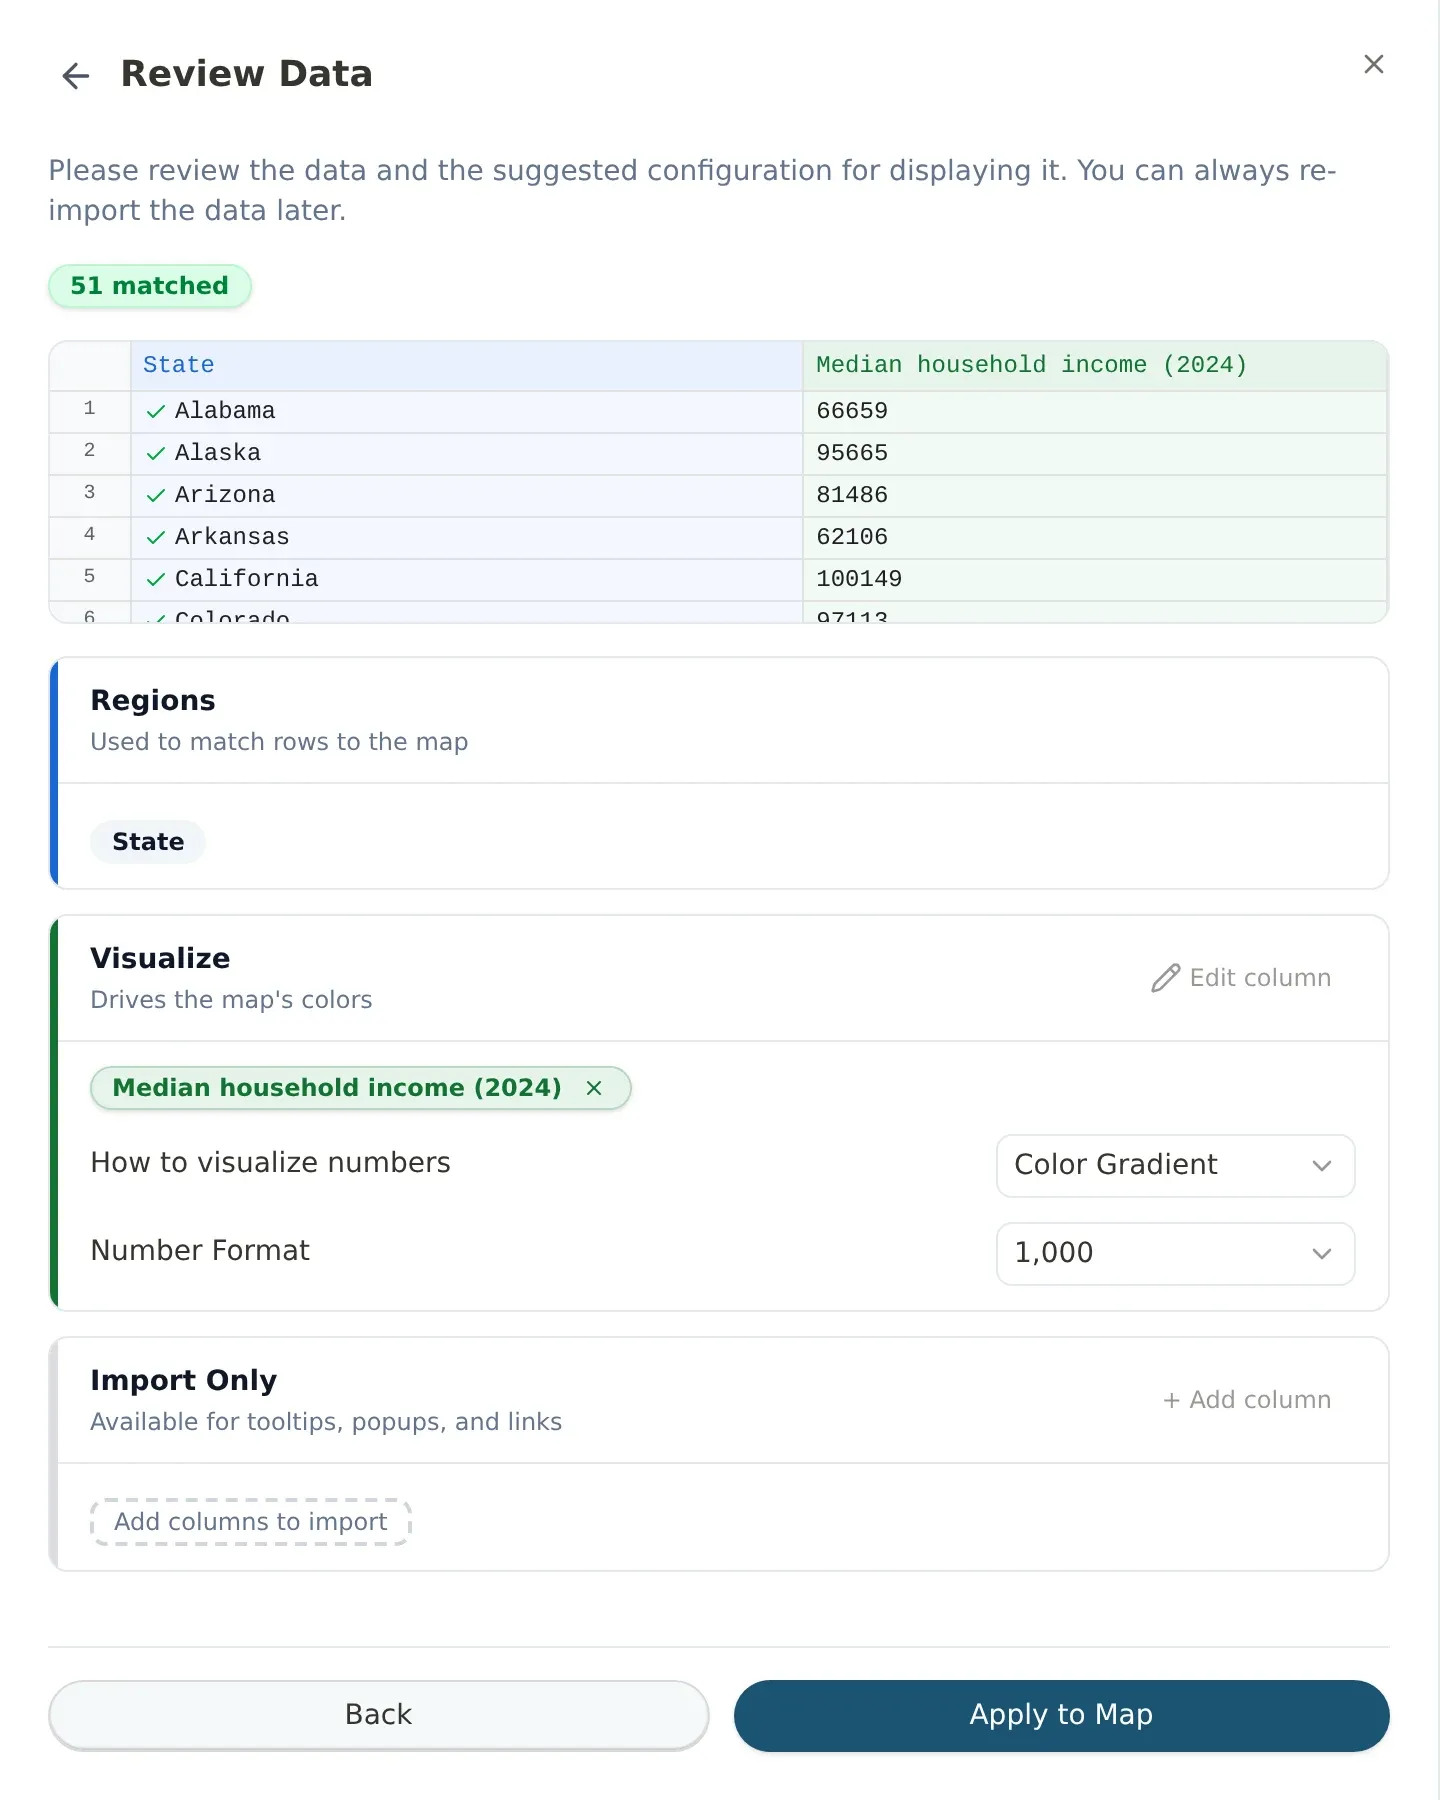Click the checkmark icon next to Alaska

point(156,453)
